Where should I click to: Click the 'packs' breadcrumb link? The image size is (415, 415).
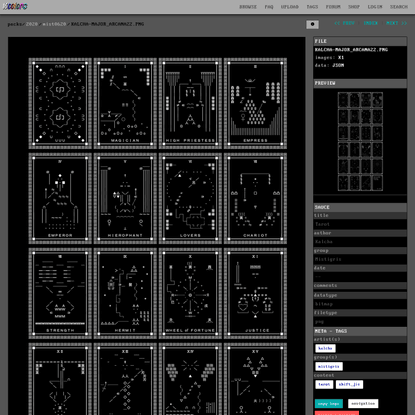pyautogui.click(x=15, y=24)
